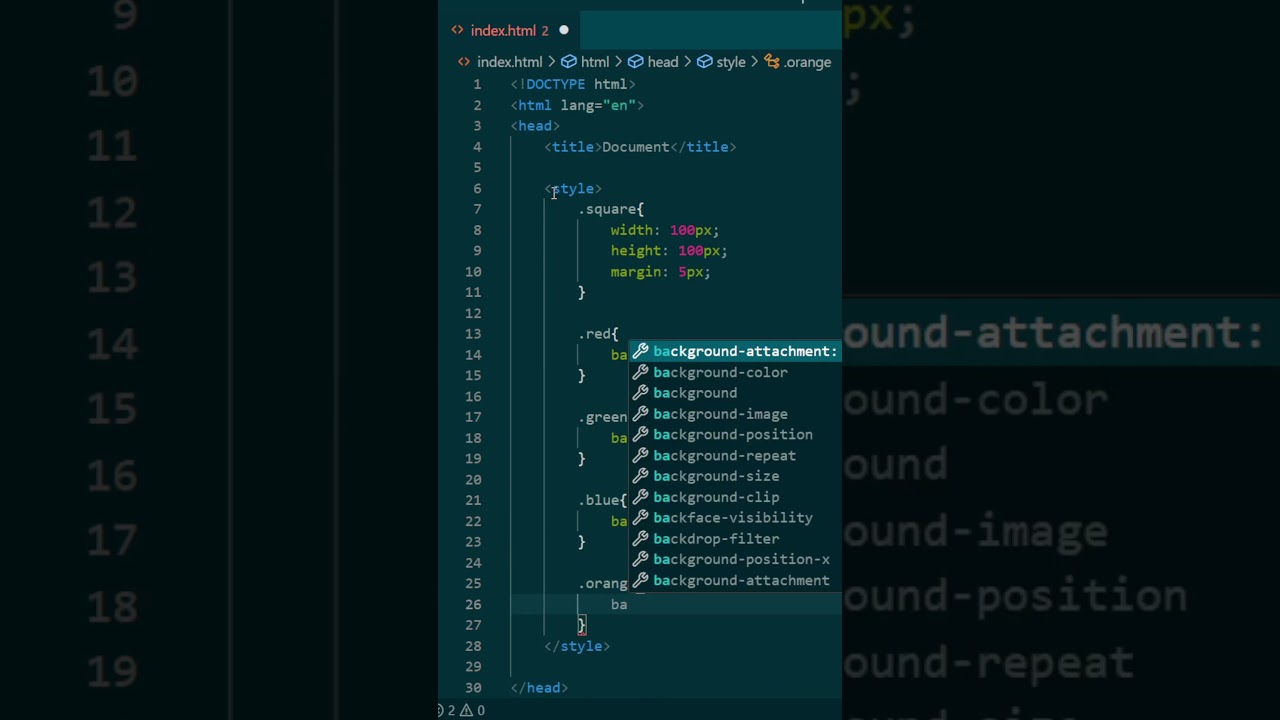Image resolution: width=1280 pixels, height=720 pixels.
Task: Click the cube icon beside breadcrumb head
Action: pyautogui.click(x=635, y=62)
